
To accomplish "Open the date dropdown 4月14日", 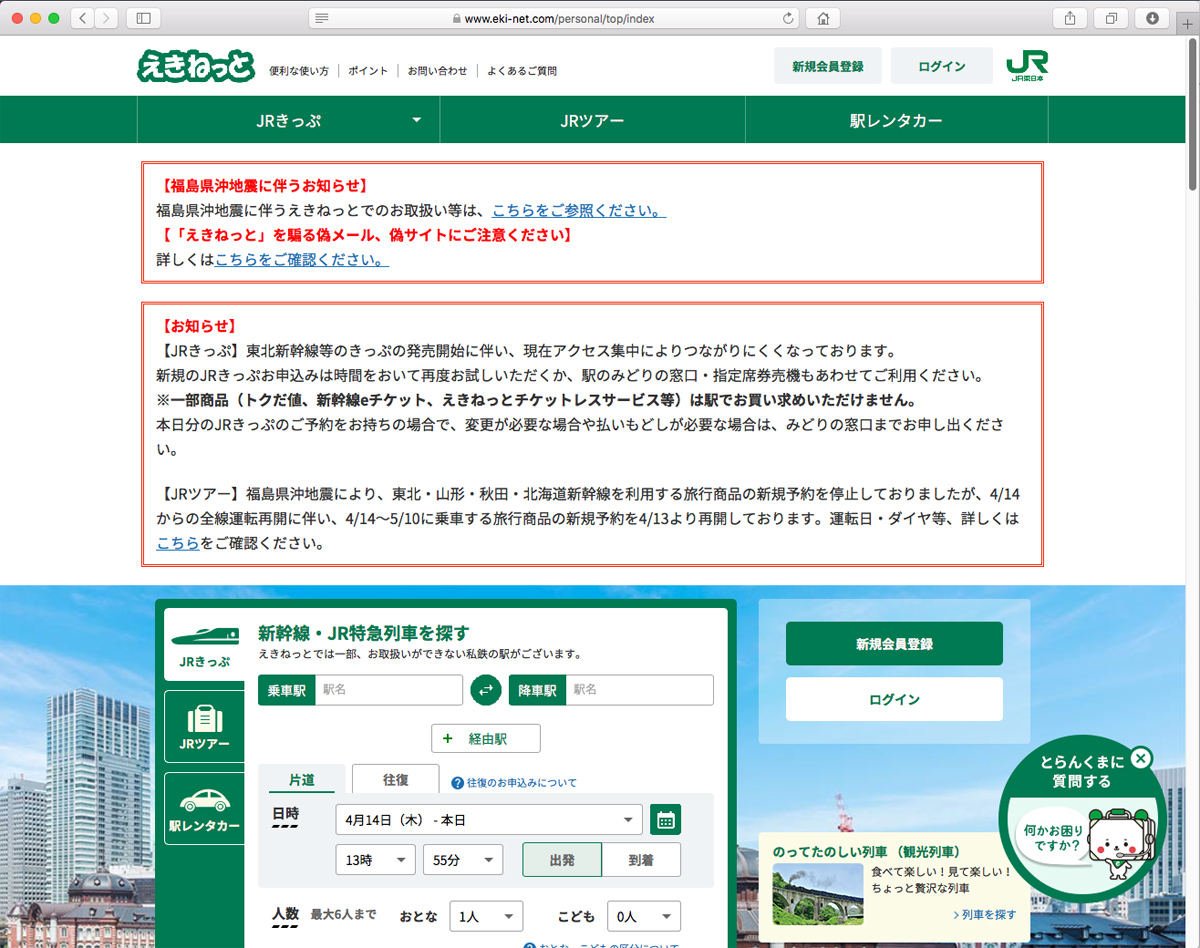I will click(x=488, y=820).
